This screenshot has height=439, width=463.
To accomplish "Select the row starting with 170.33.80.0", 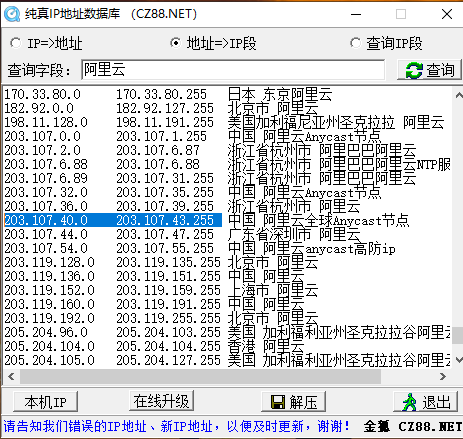I will (x=227, y=94).
